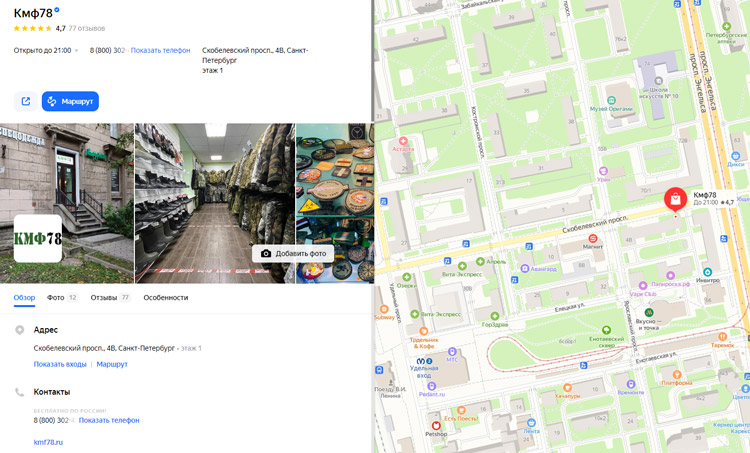Click the Уран marker on map
Image resolution: width=750 pixels, height=453 pixels.
tap(603, 171)
